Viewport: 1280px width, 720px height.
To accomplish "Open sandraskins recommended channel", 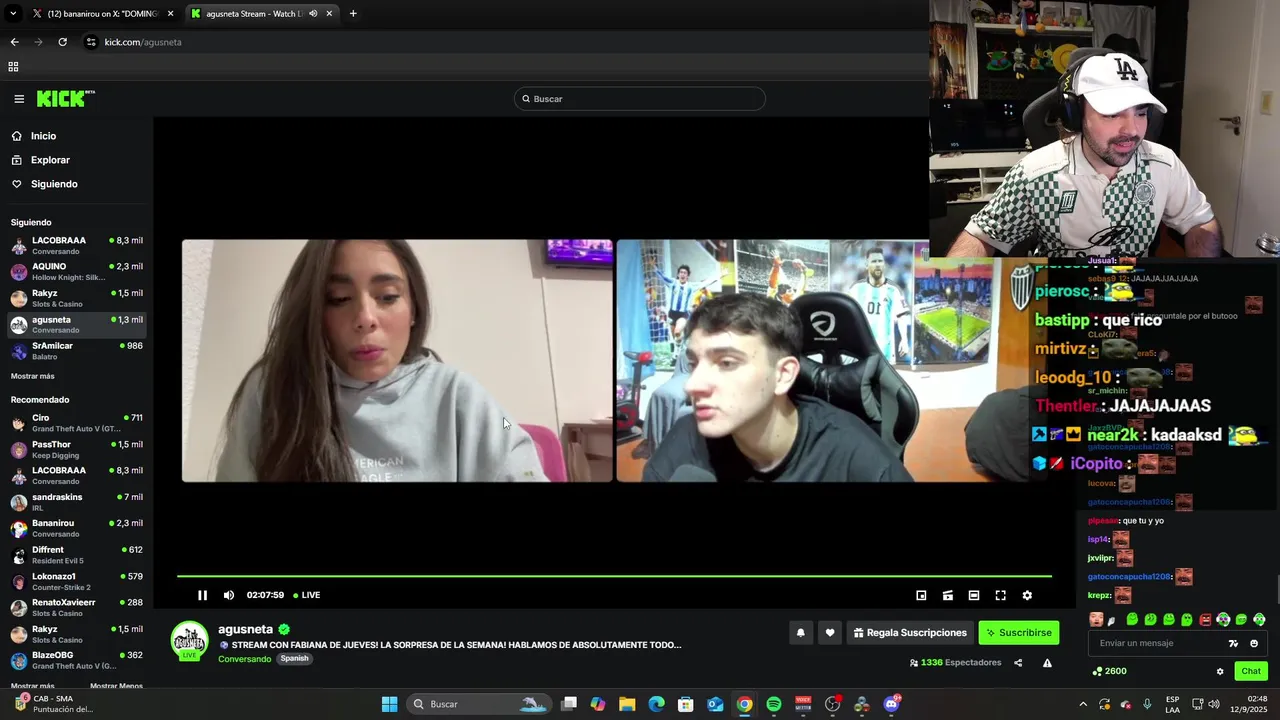I will pos(77,501).
